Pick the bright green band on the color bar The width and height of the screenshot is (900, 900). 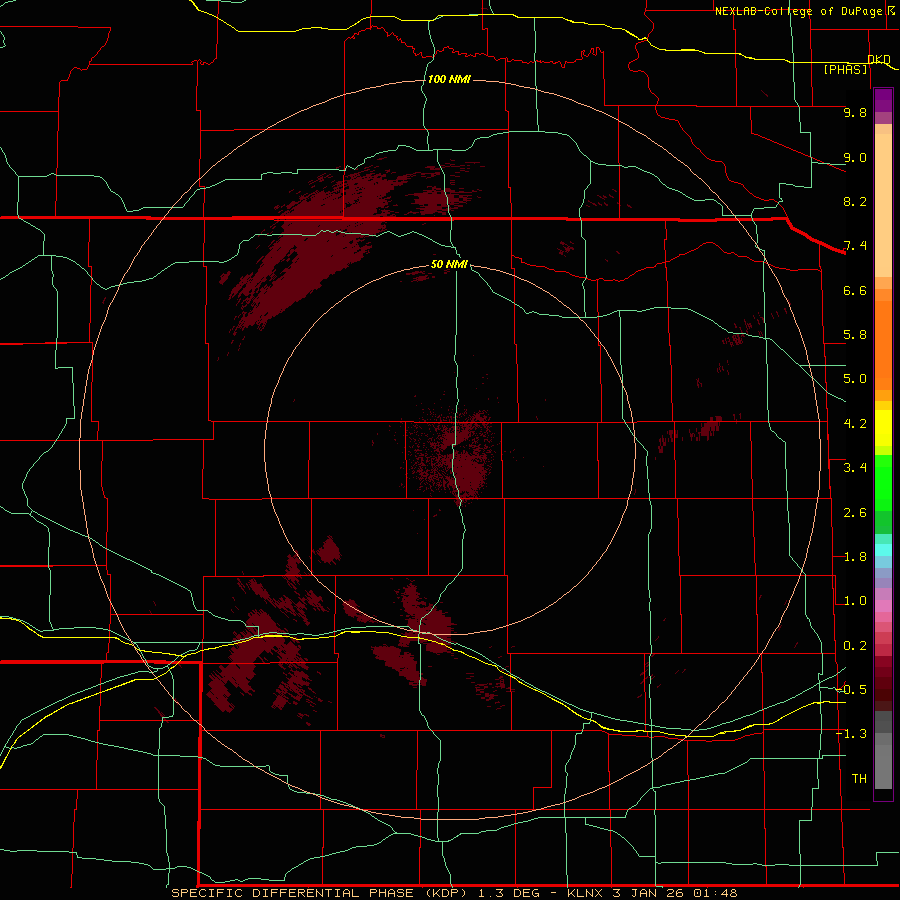[883, 483]
